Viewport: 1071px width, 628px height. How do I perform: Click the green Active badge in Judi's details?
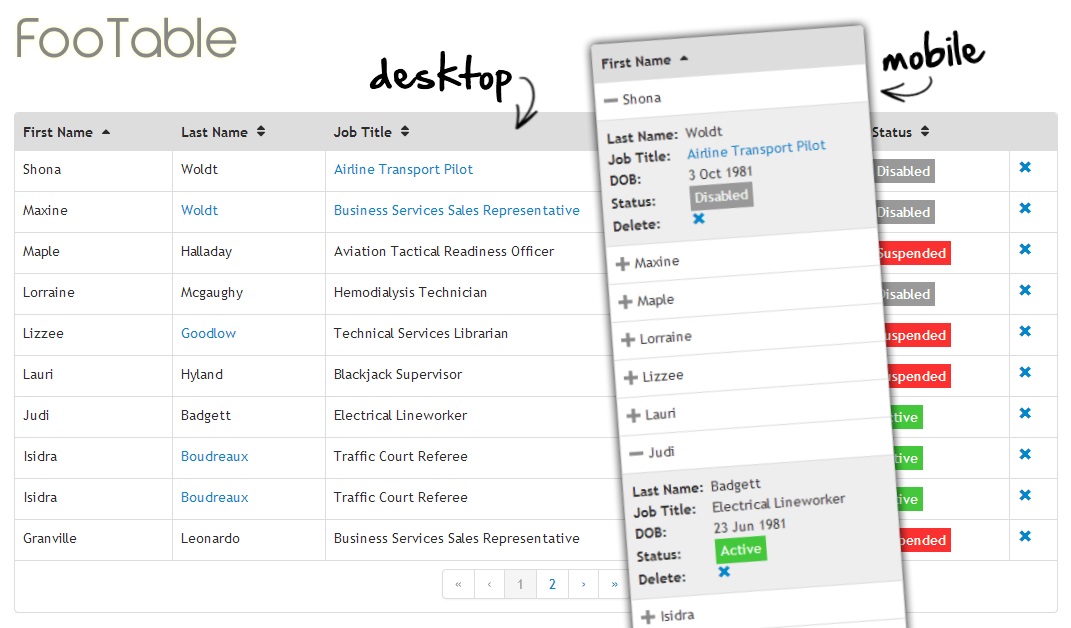tap(741, 550)
